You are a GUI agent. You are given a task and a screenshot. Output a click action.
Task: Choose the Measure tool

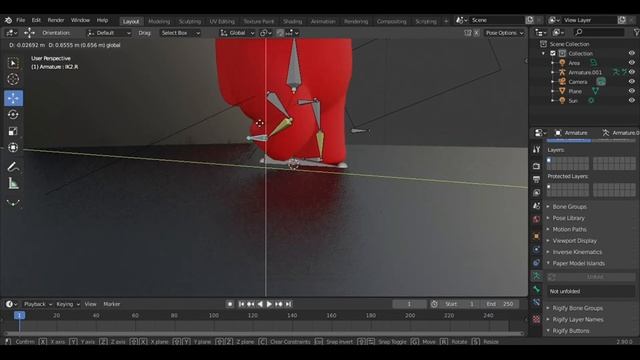(x=13, y=184)
